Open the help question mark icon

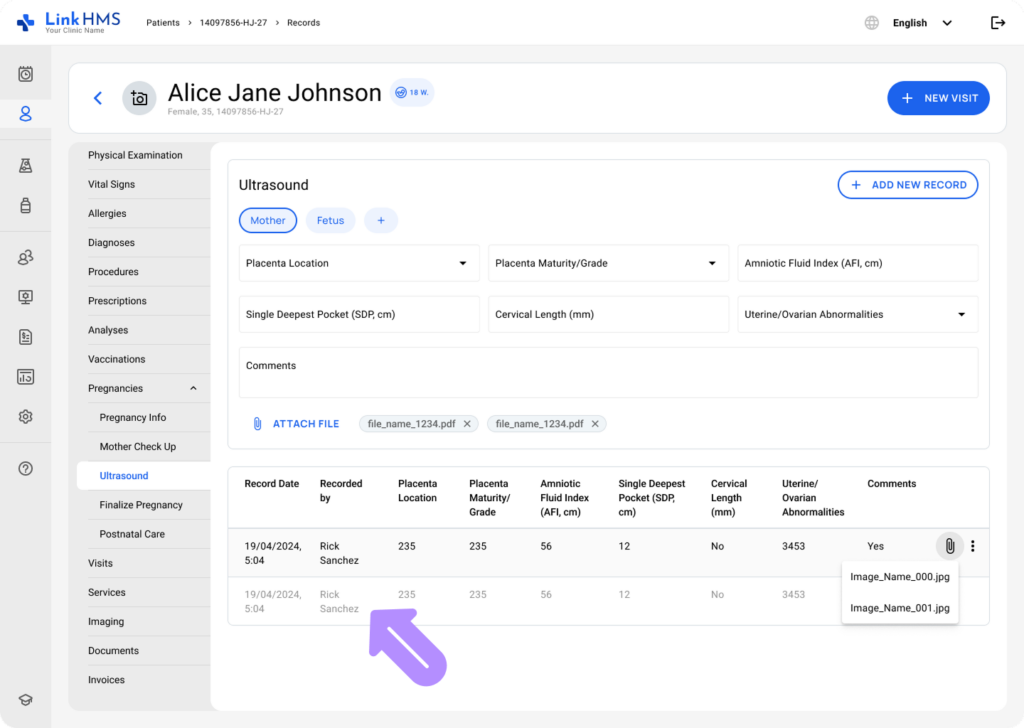26,468
